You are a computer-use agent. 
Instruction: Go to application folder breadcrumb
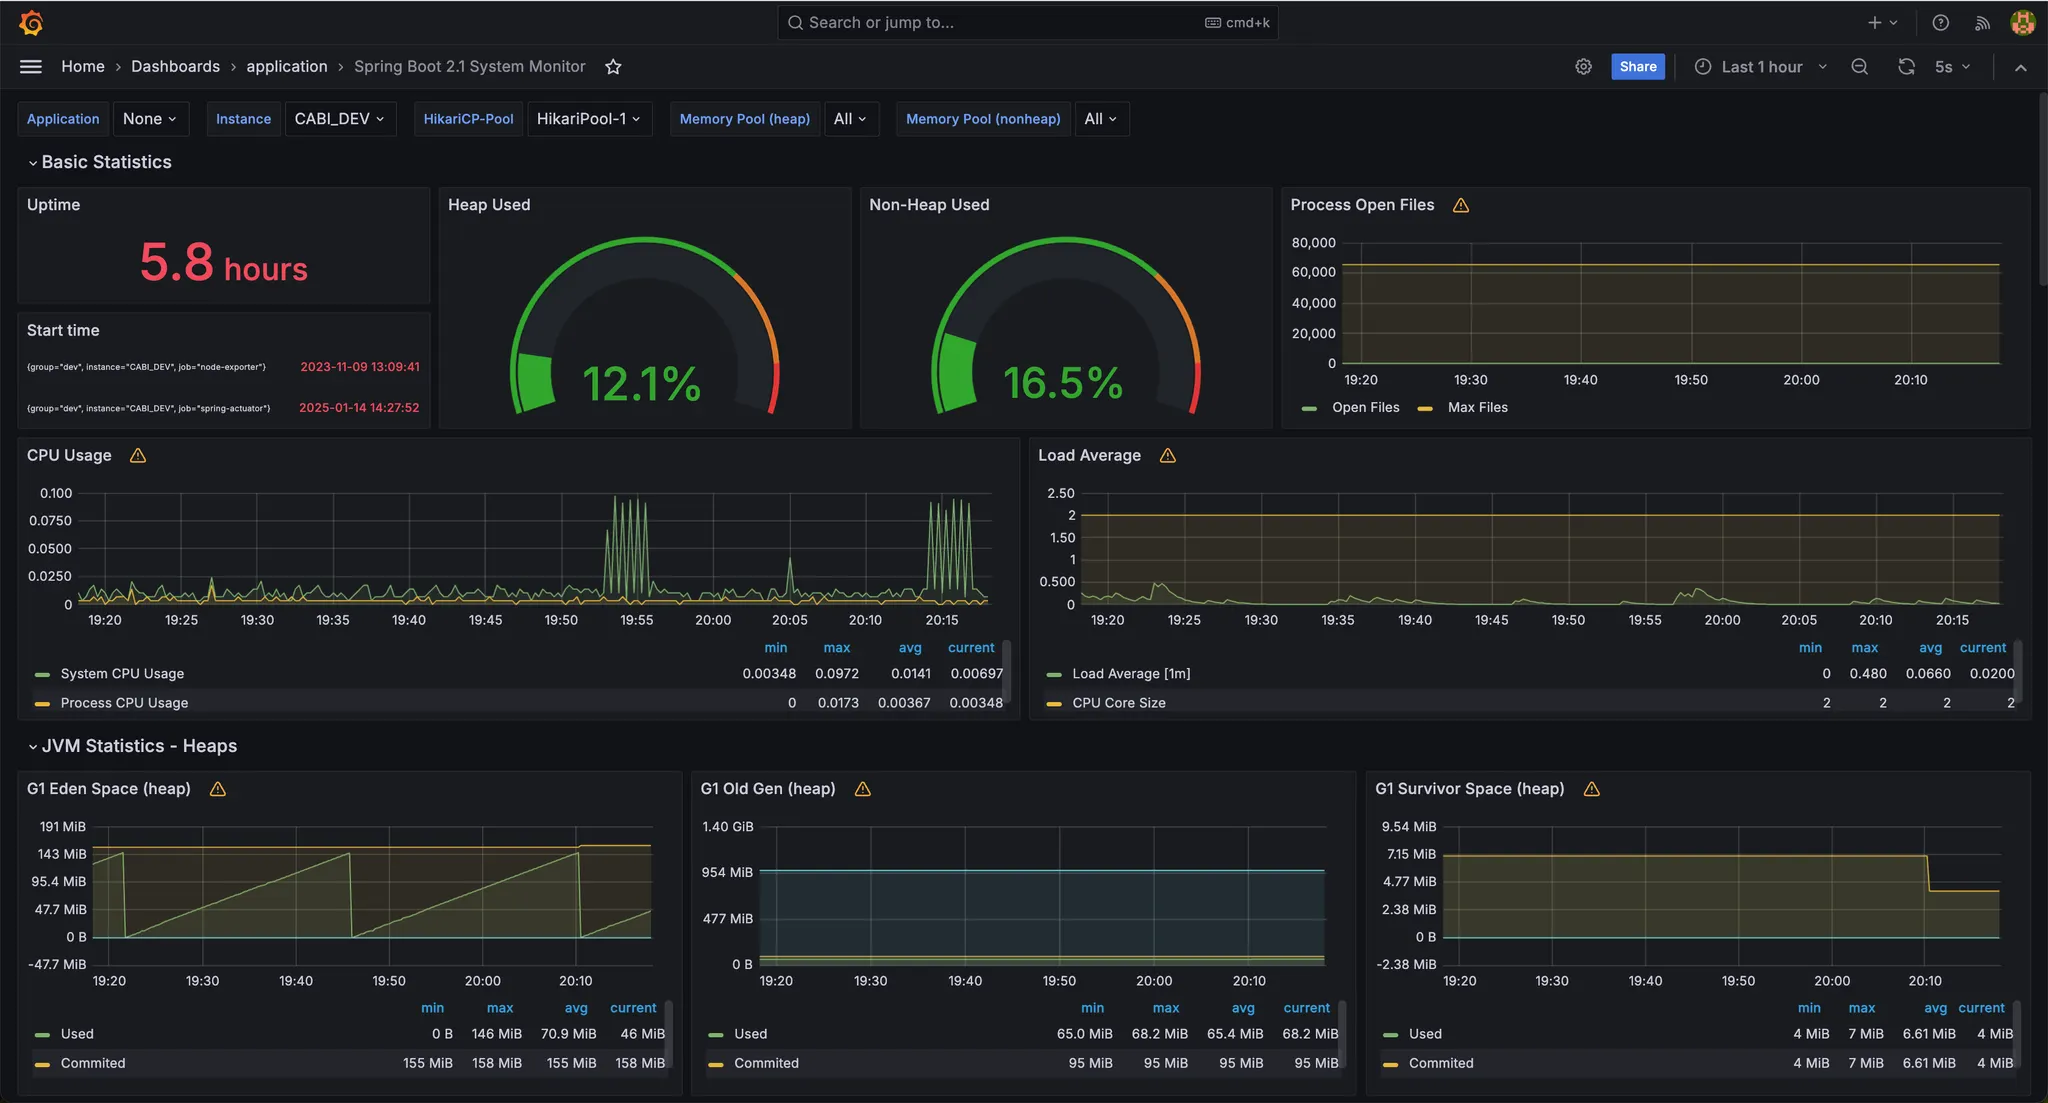point(287,67)
